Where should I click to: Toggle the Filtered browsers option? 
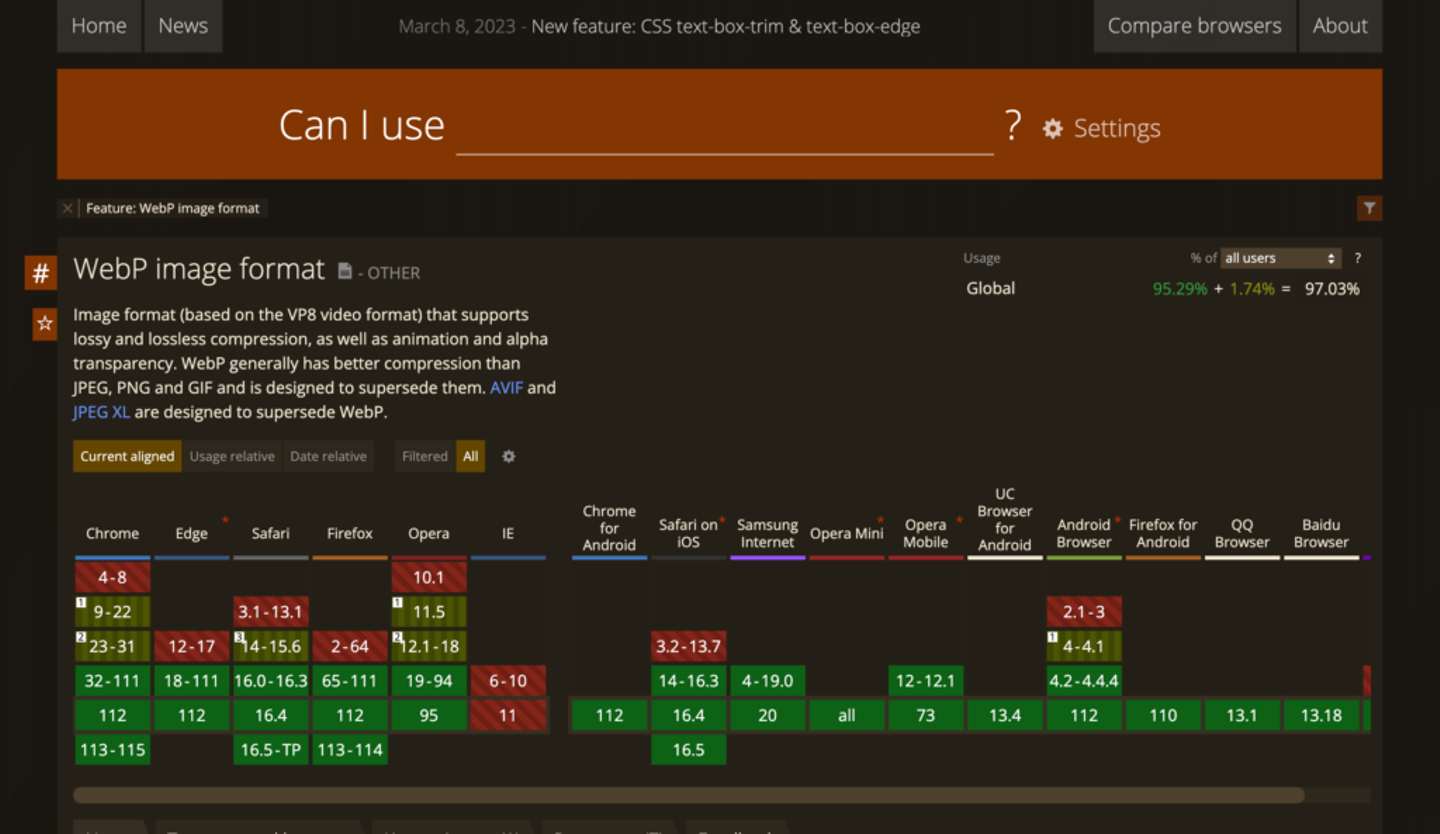(424, 456)
